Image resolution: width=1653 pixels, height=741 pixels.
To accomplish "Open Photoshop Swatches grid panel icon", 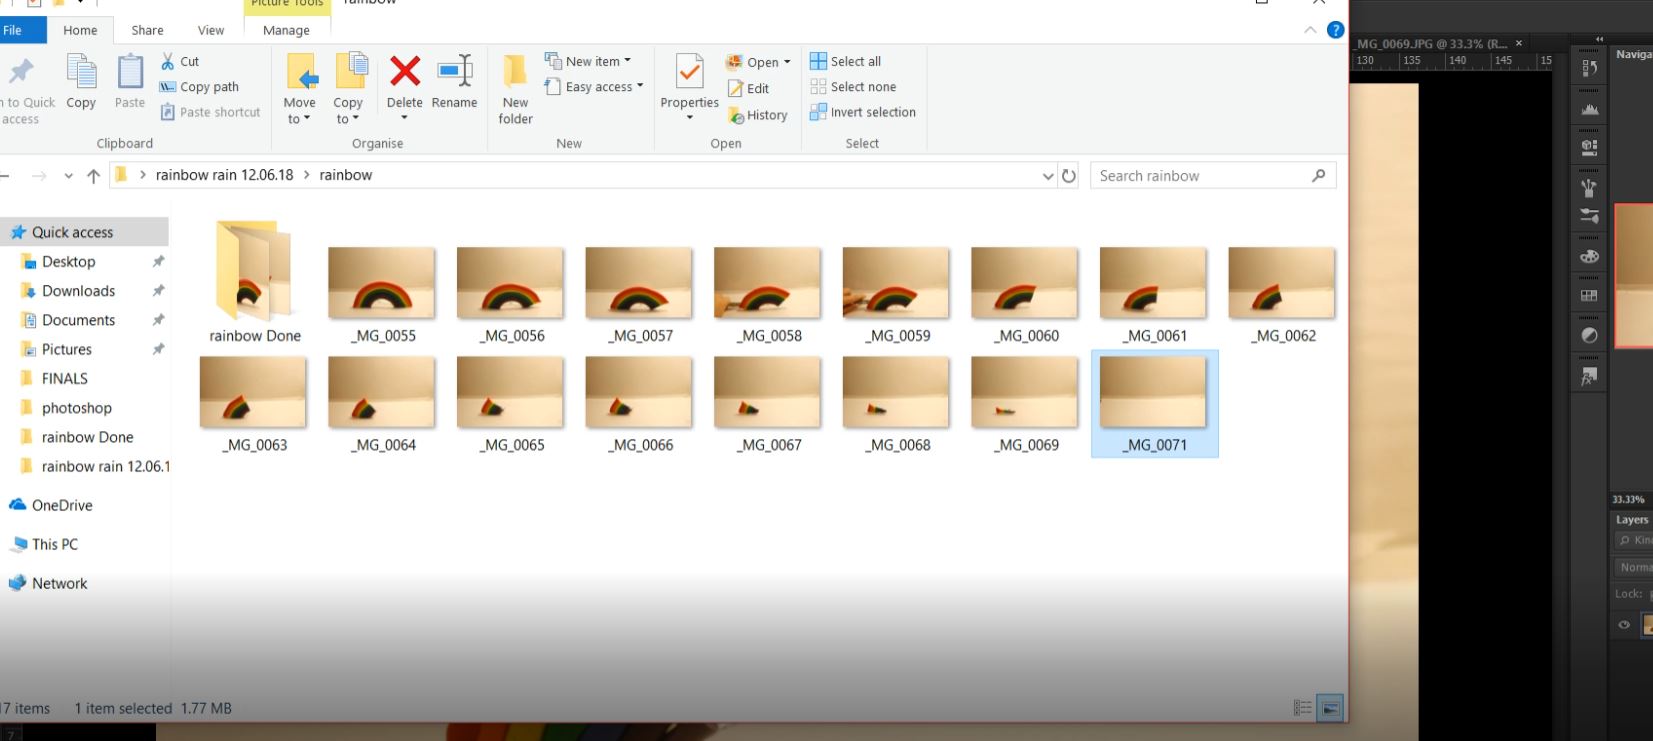I will [1589, 296].
